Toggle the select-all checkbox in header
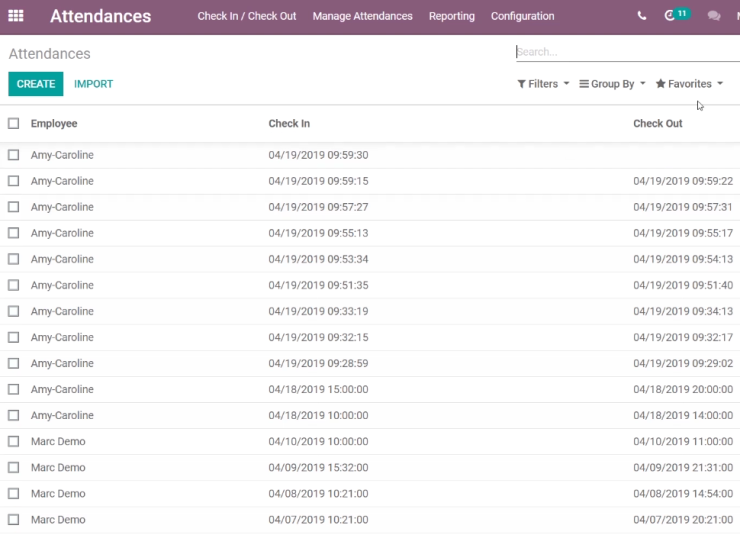The width and height of the screenshot is (740, 535). (x=13, y=124)
